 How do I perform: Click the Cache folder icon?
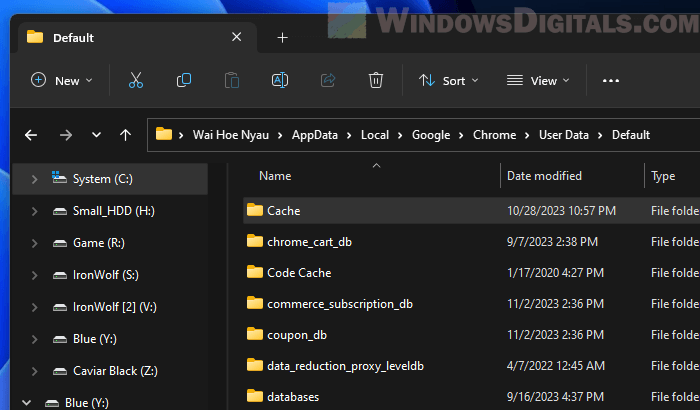[x=255, y=209]
